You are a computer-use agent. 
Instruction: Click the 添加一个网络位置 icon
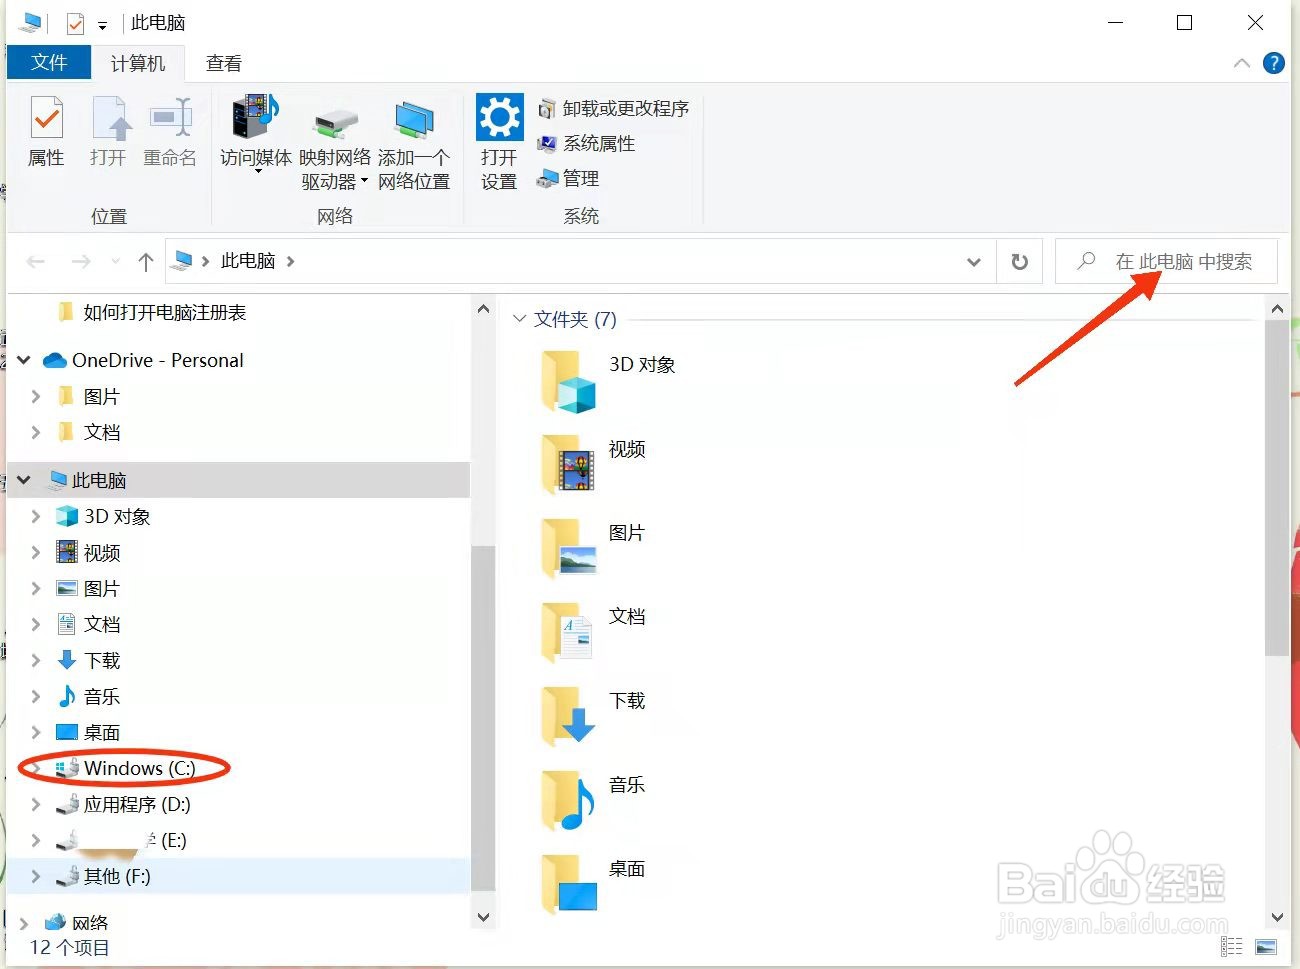coord(414,140)
